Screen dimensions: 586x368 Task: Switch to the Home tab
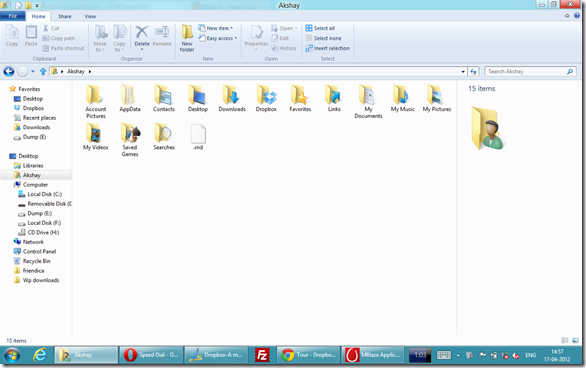[38, 16]
